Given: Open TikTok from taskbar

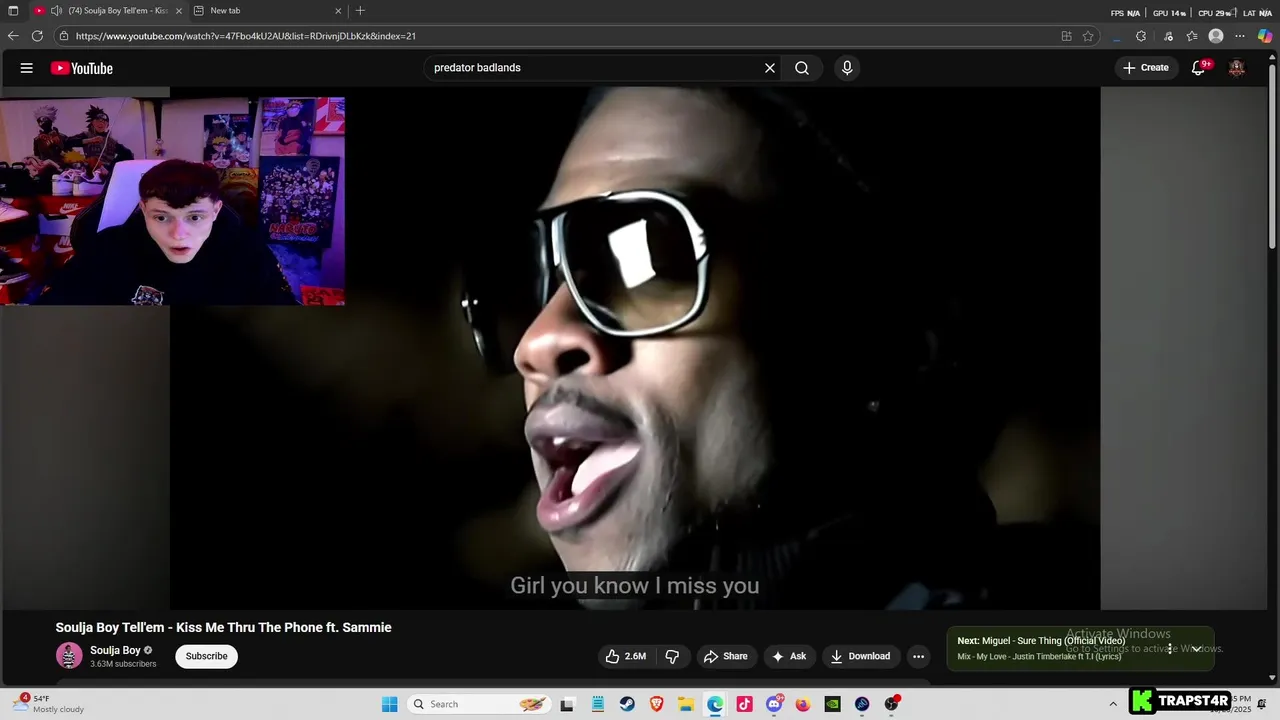Looking at the screenshot, I should point(744,704).
